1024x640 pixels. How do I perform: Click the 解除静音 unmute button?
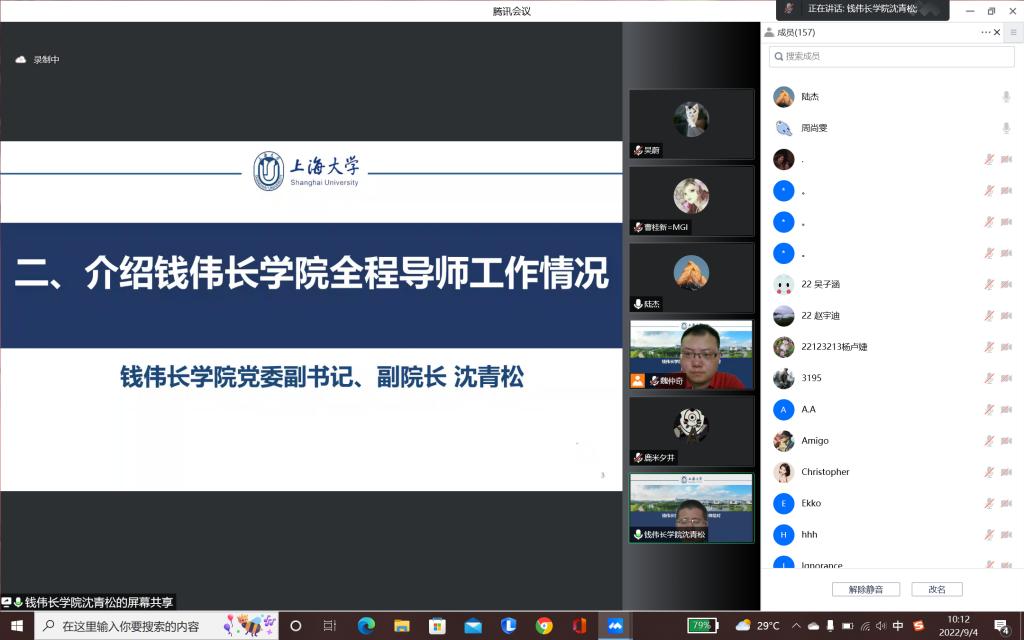[865, 589]
